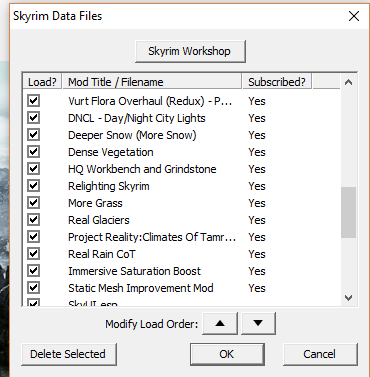Screen dimensions: 370x377
Task: Click the Subscribed? column header
Action: (x=277, y=82)
